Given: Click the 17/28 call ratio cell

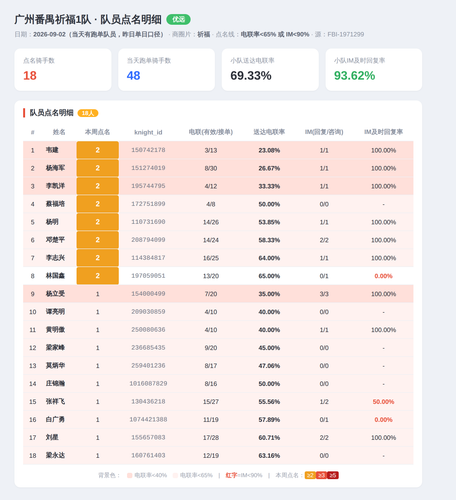Looking at the screenshot, I should pos(211,438).
